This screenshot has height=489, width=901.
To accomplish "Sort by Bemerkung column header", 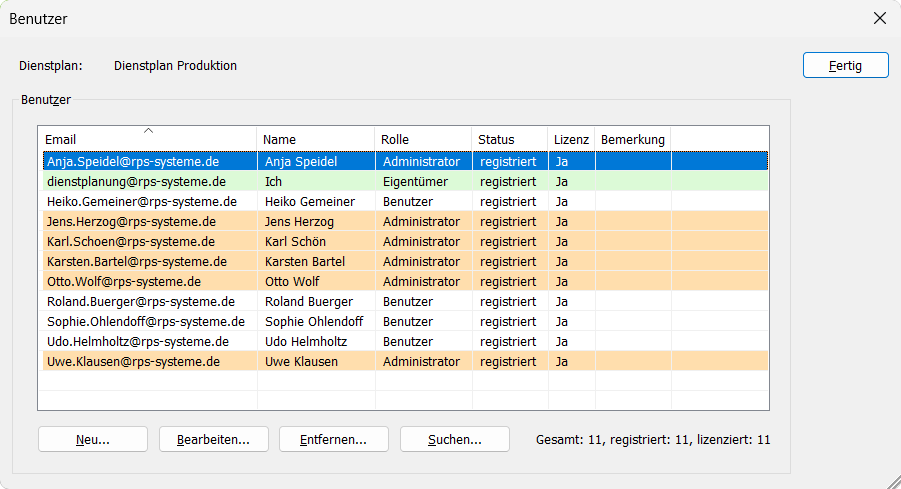I will click(x=633, y=140).
